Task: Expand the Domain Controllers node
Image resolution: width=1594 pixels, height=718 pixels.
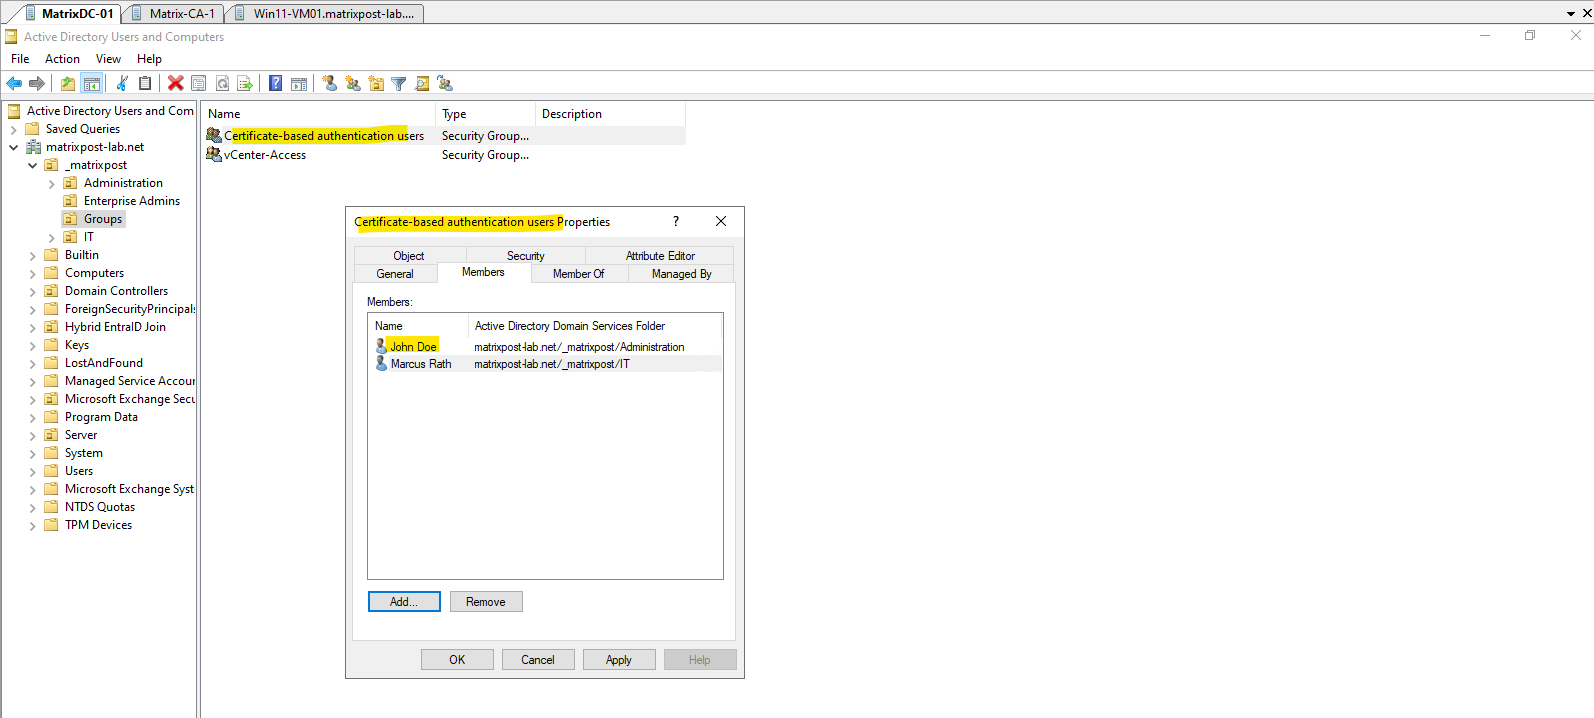Action: [32, 291]
